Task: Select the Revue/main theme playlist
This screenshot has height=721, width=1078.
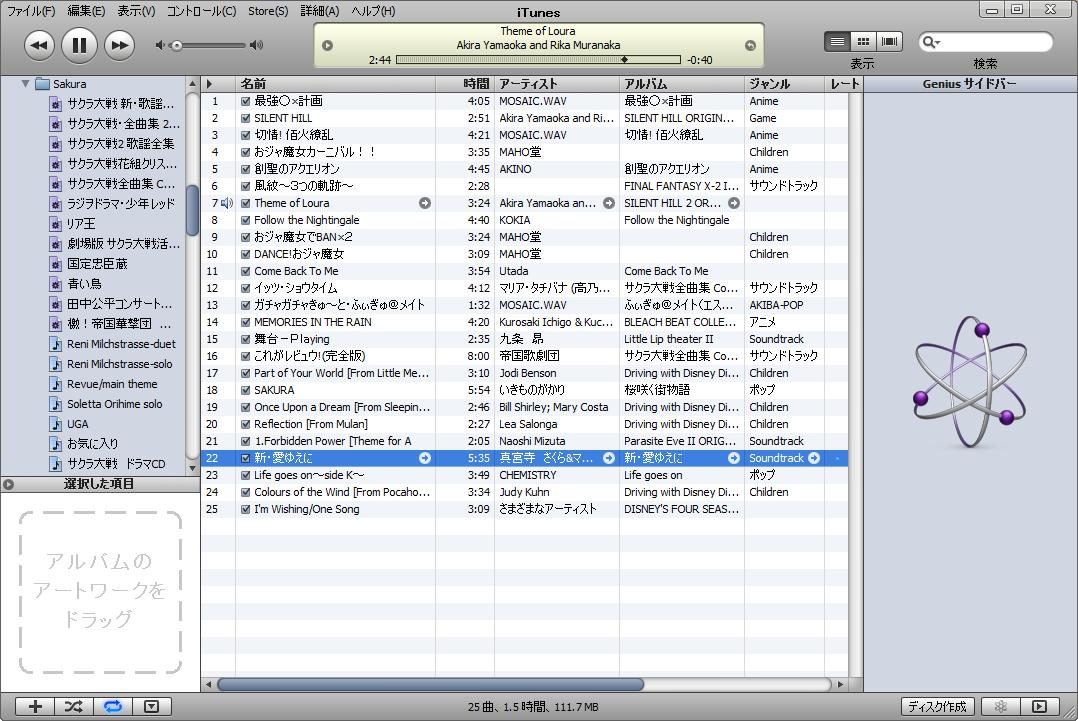Action: 112,384
